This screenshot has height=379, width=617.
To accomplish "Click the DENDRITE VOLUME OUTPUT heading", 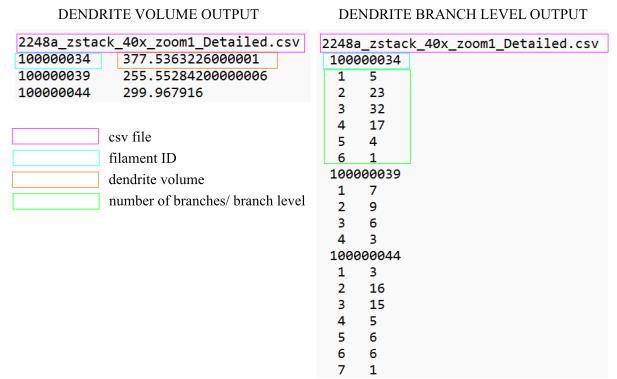I will [158, 15].
